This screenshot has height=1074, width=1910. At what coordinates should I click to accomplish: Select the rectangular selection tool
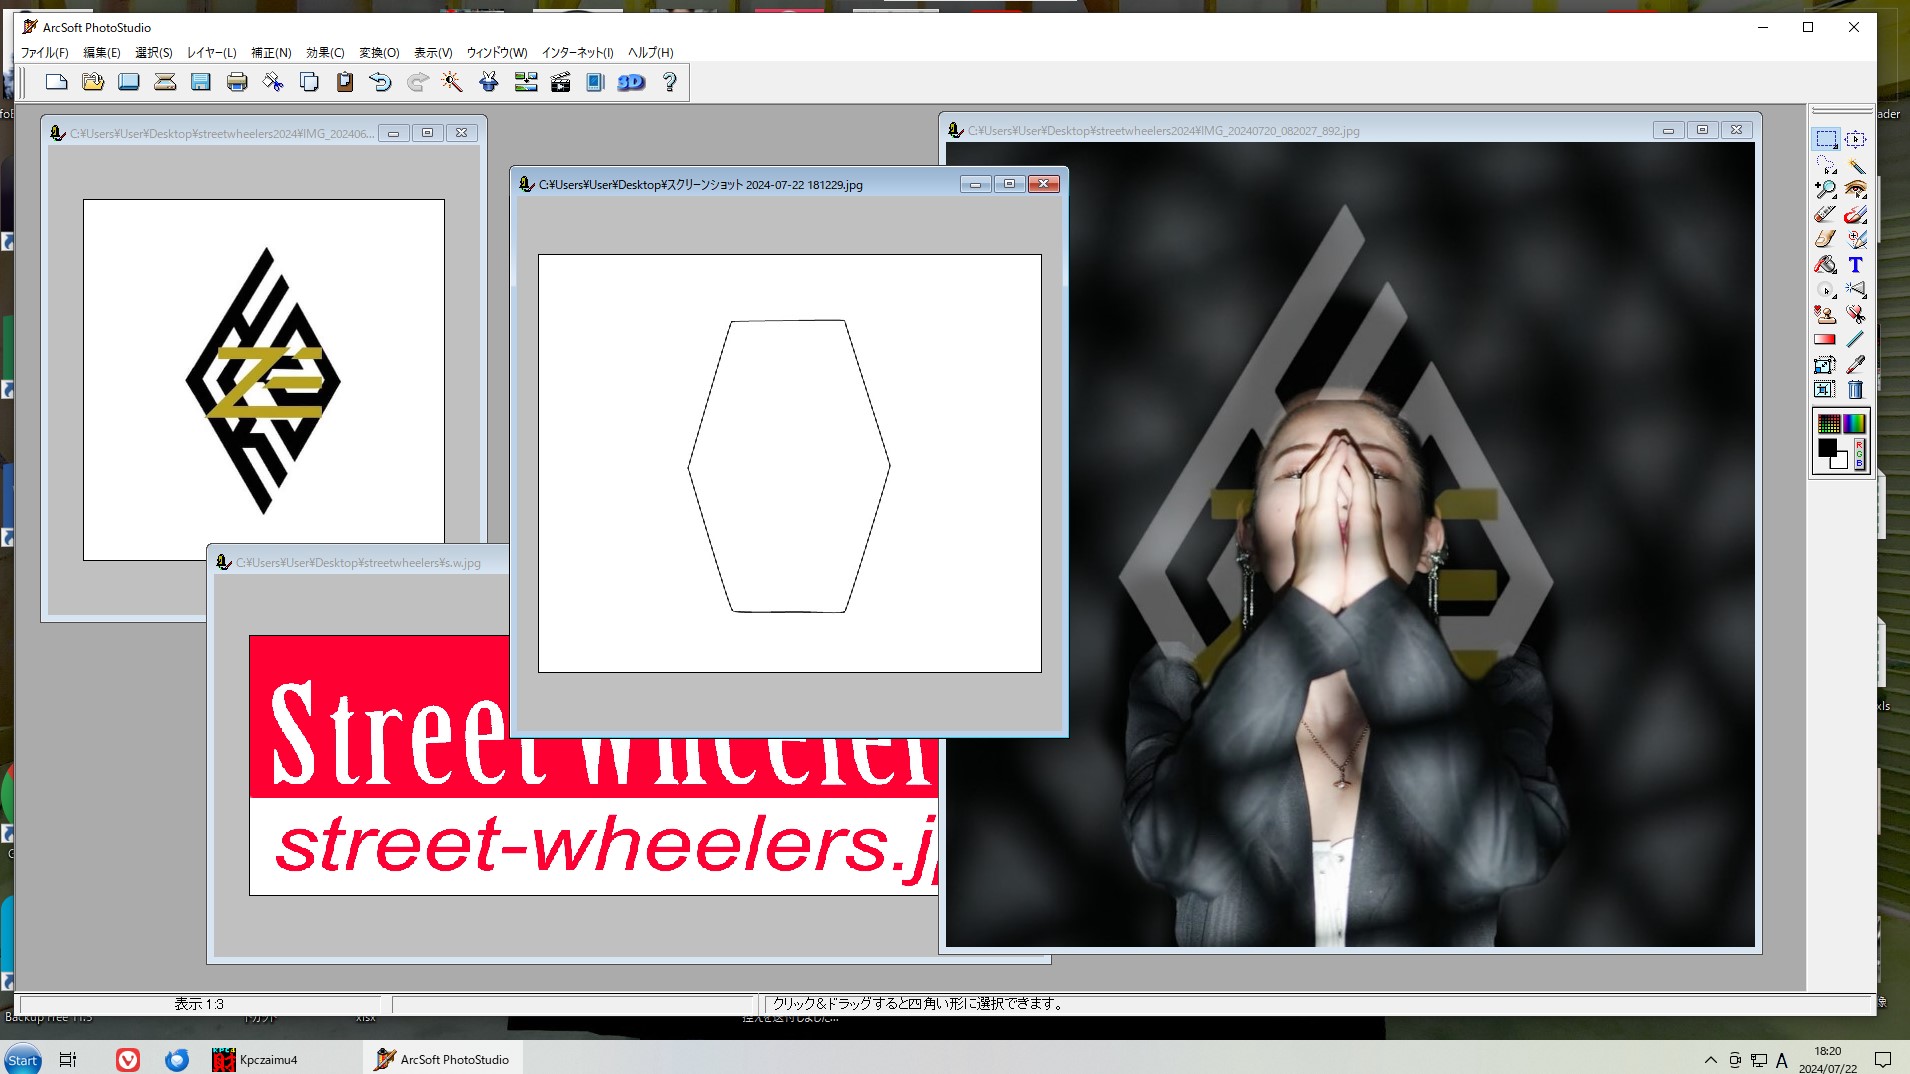pos(1826,139)
